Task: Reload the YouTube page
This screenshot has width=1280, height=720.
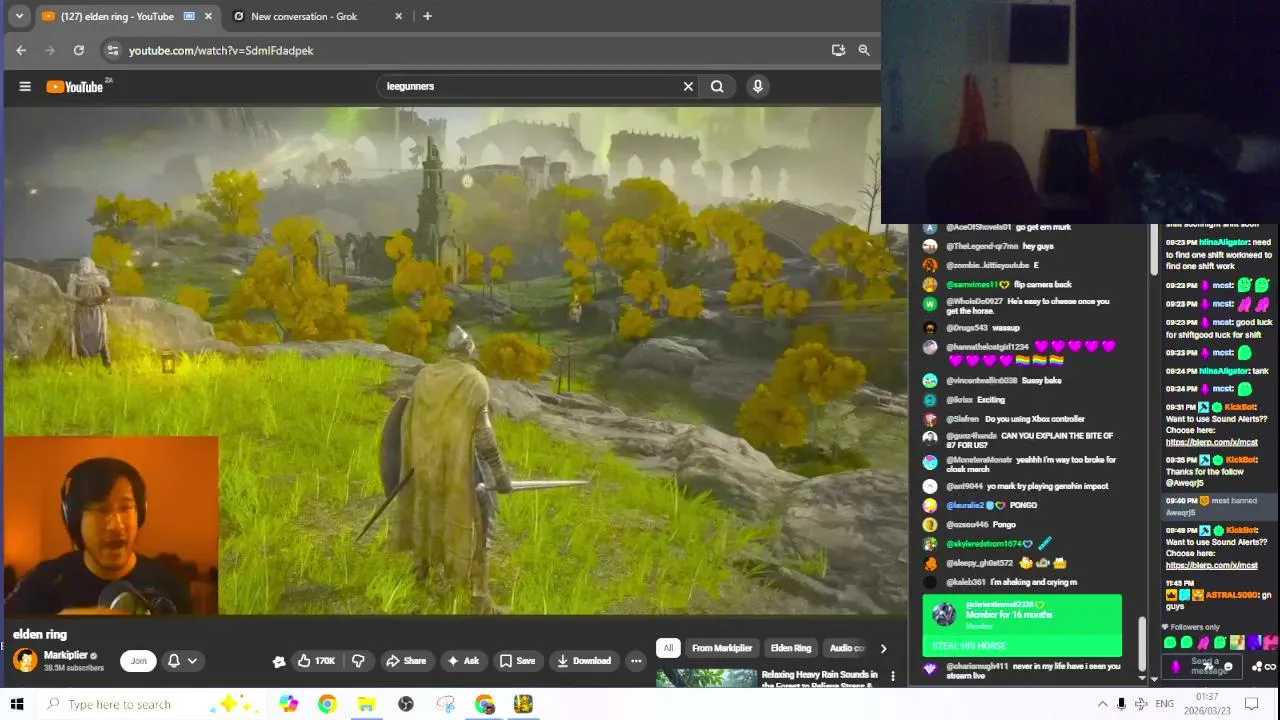Action: tap(79, 50)
